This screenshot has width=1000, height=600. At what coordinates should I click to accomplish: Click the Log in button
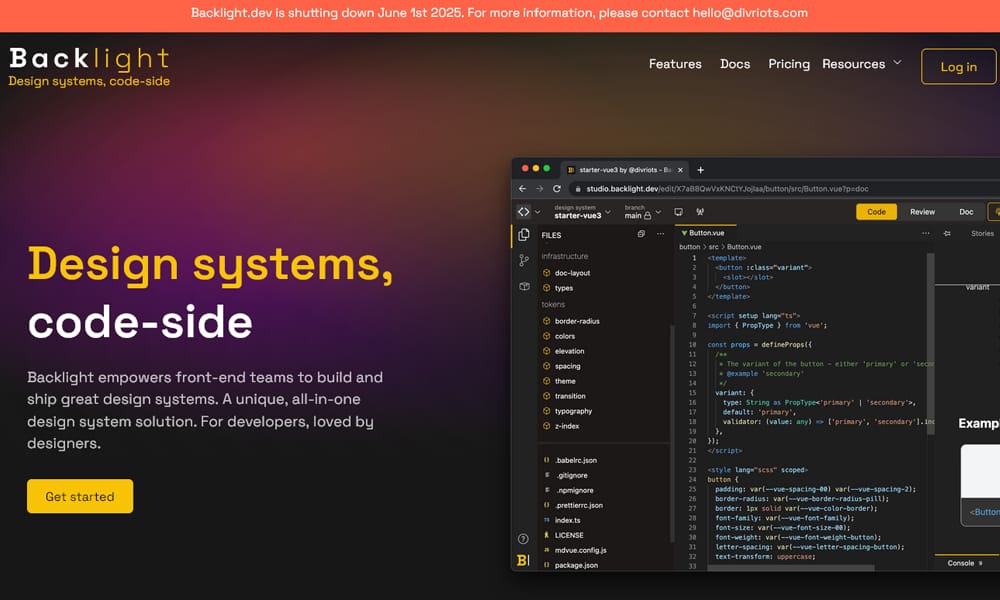(957, 66)
